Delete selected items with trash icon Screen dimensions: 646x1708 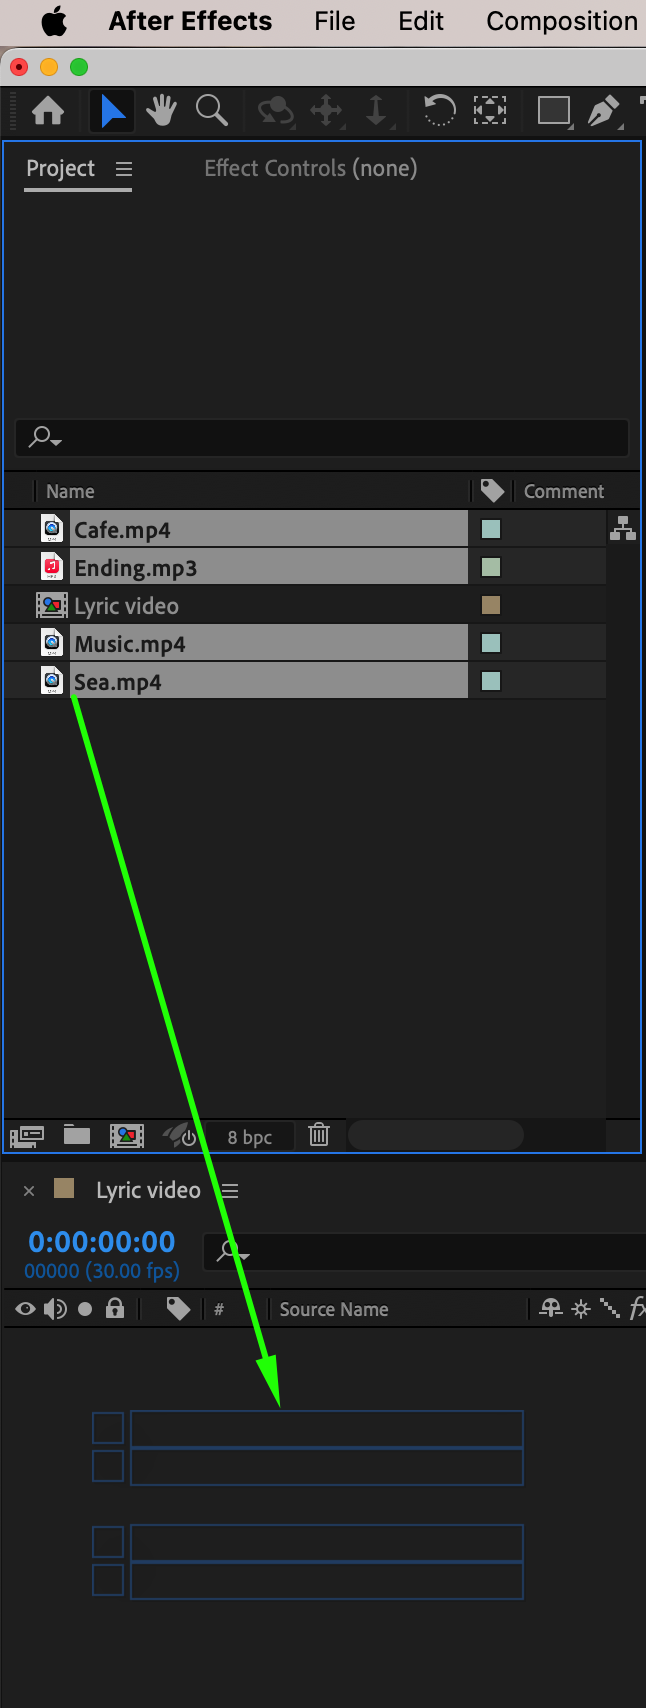319,1135
